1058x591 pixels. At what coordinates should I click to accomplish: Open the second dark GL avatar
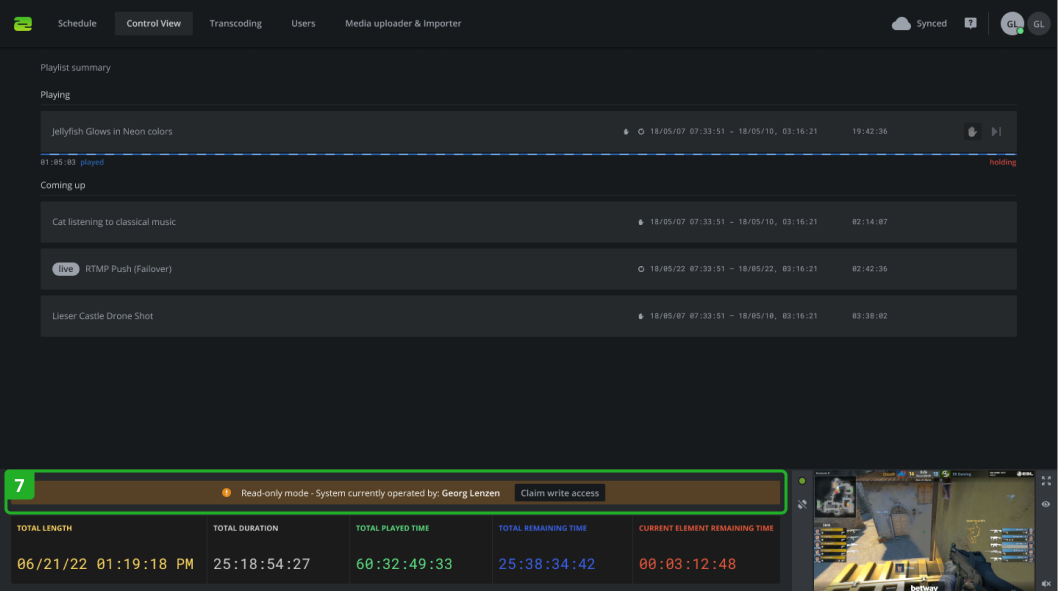pos(1039,24)
